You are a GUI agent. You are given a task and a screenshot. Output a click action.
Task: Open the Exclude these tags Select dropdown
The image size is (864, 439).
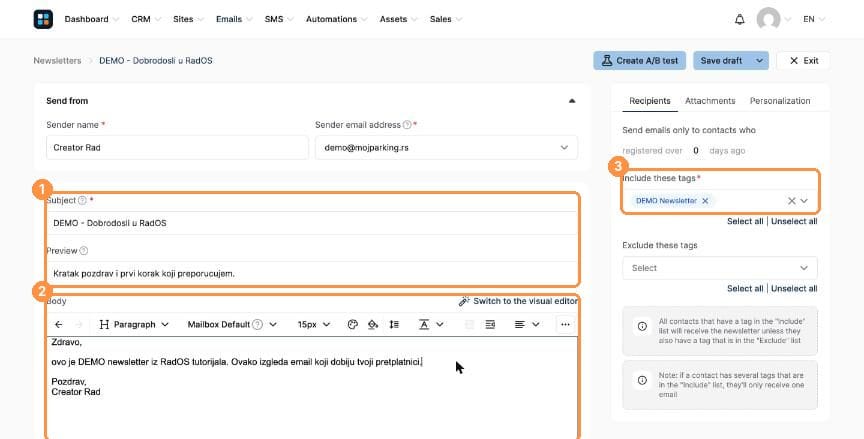720,268
